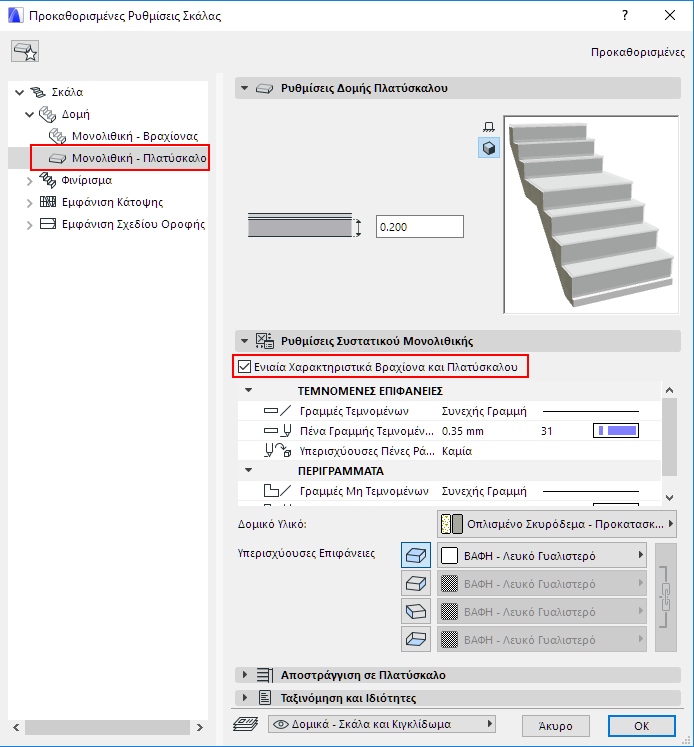The width and height of the screenshot is (694, 747).
Task: Expand Ταξινόμηση και Ιδιότητες panel
Action: point(244,698)
